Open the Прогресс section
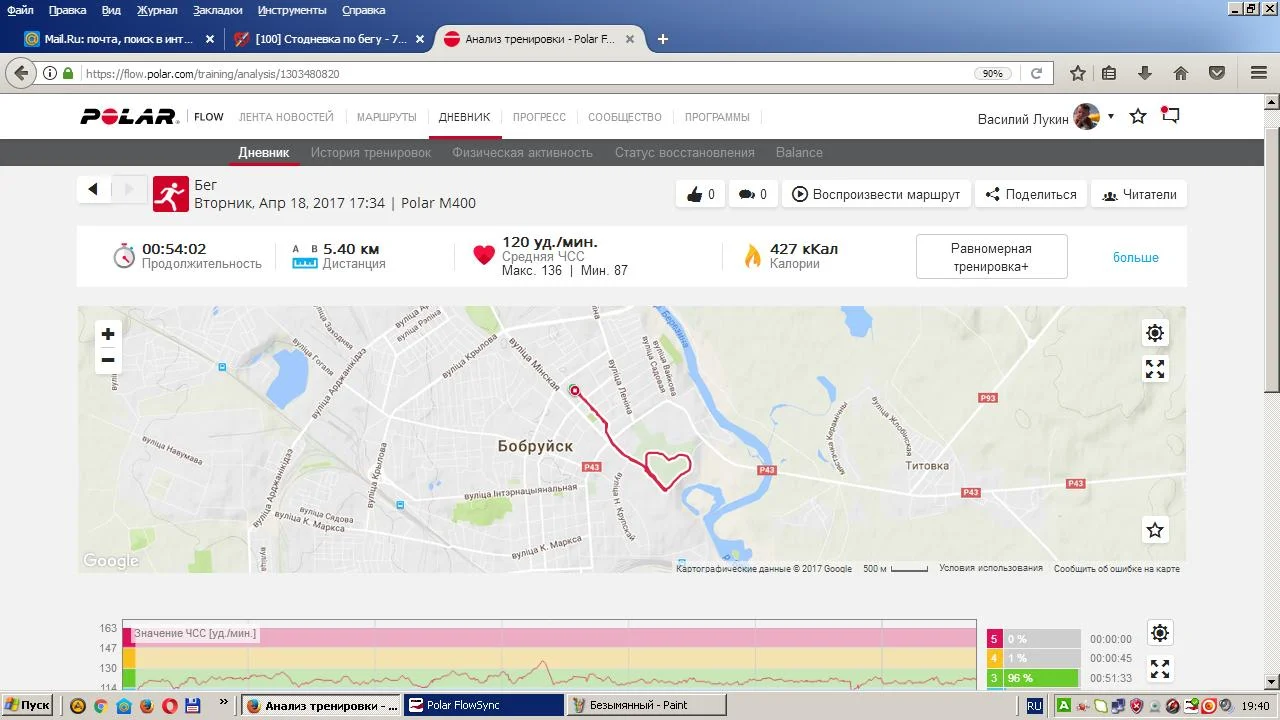The height and width of the screenshot is (720, 1280). pyautogui.click(x=539, y=117)
